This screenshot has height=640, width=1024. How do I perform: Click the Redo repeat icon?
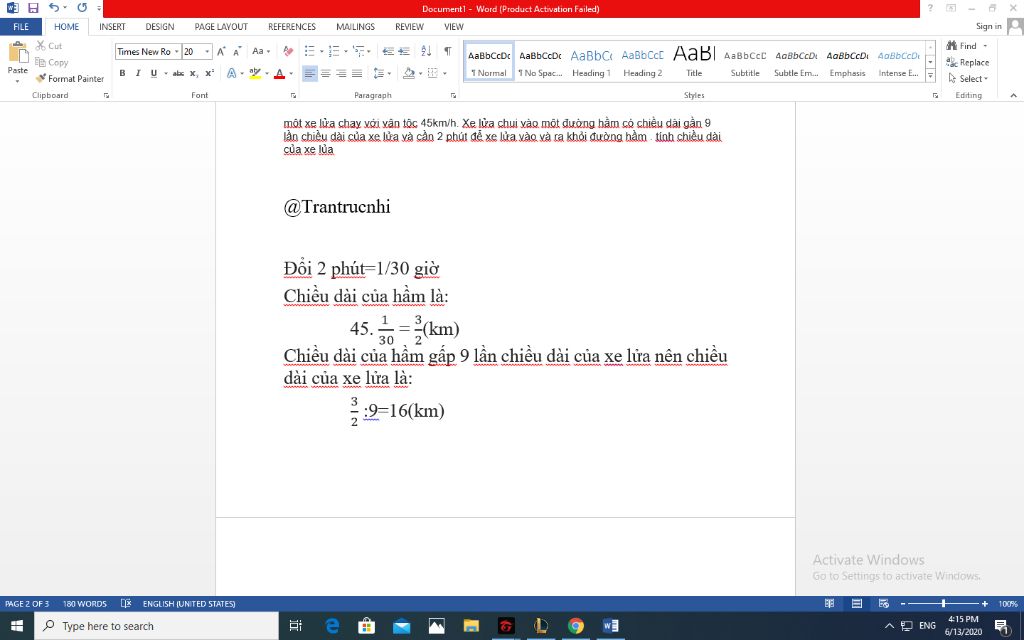pos(82,8)
